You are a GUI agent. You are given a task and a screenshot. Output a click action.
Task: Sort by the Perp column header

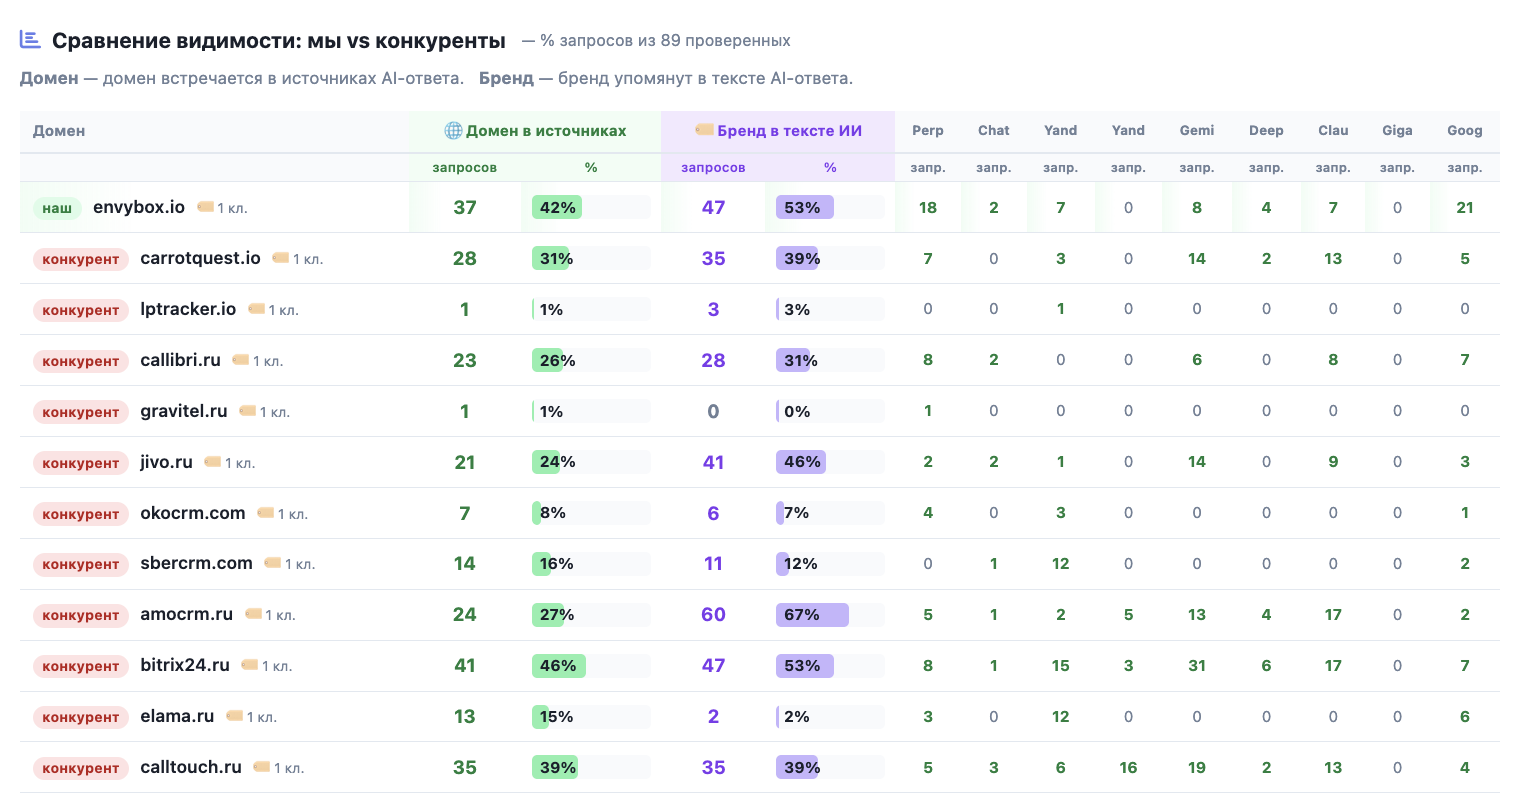pos(928,130)
